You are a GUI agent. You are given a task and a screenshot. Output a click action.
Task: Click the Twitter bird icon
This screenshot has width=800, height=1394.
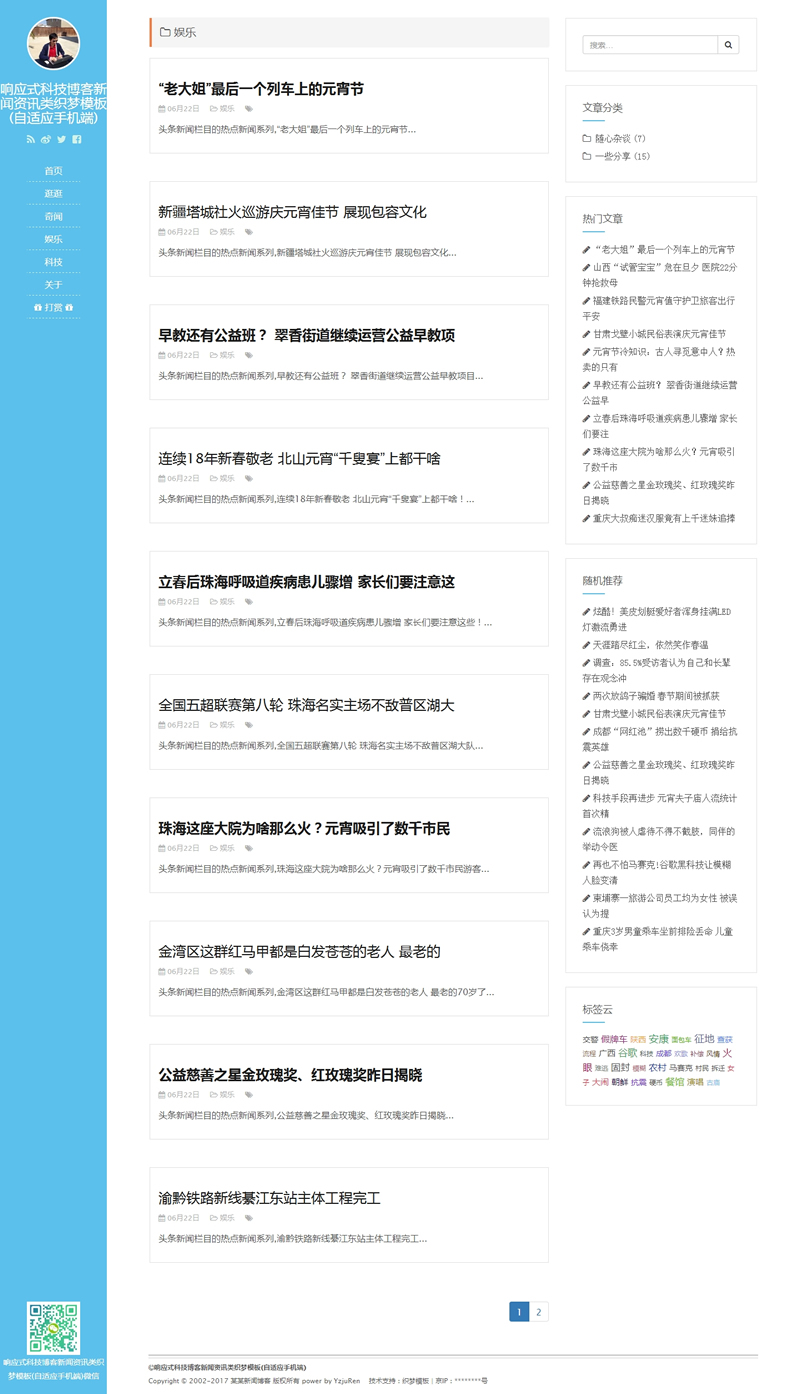(61, 139)
